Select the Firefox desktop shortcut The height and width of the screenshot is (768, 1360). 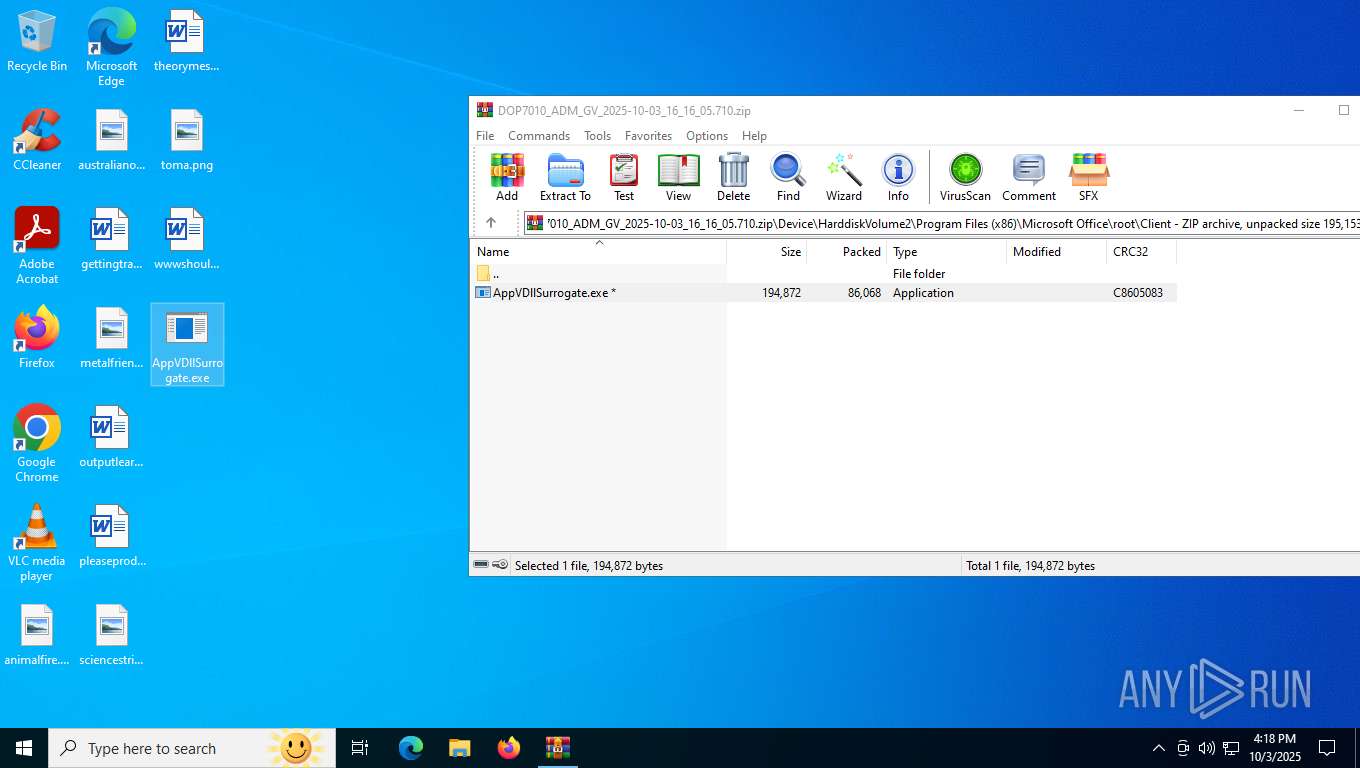(x=37, y=338)
